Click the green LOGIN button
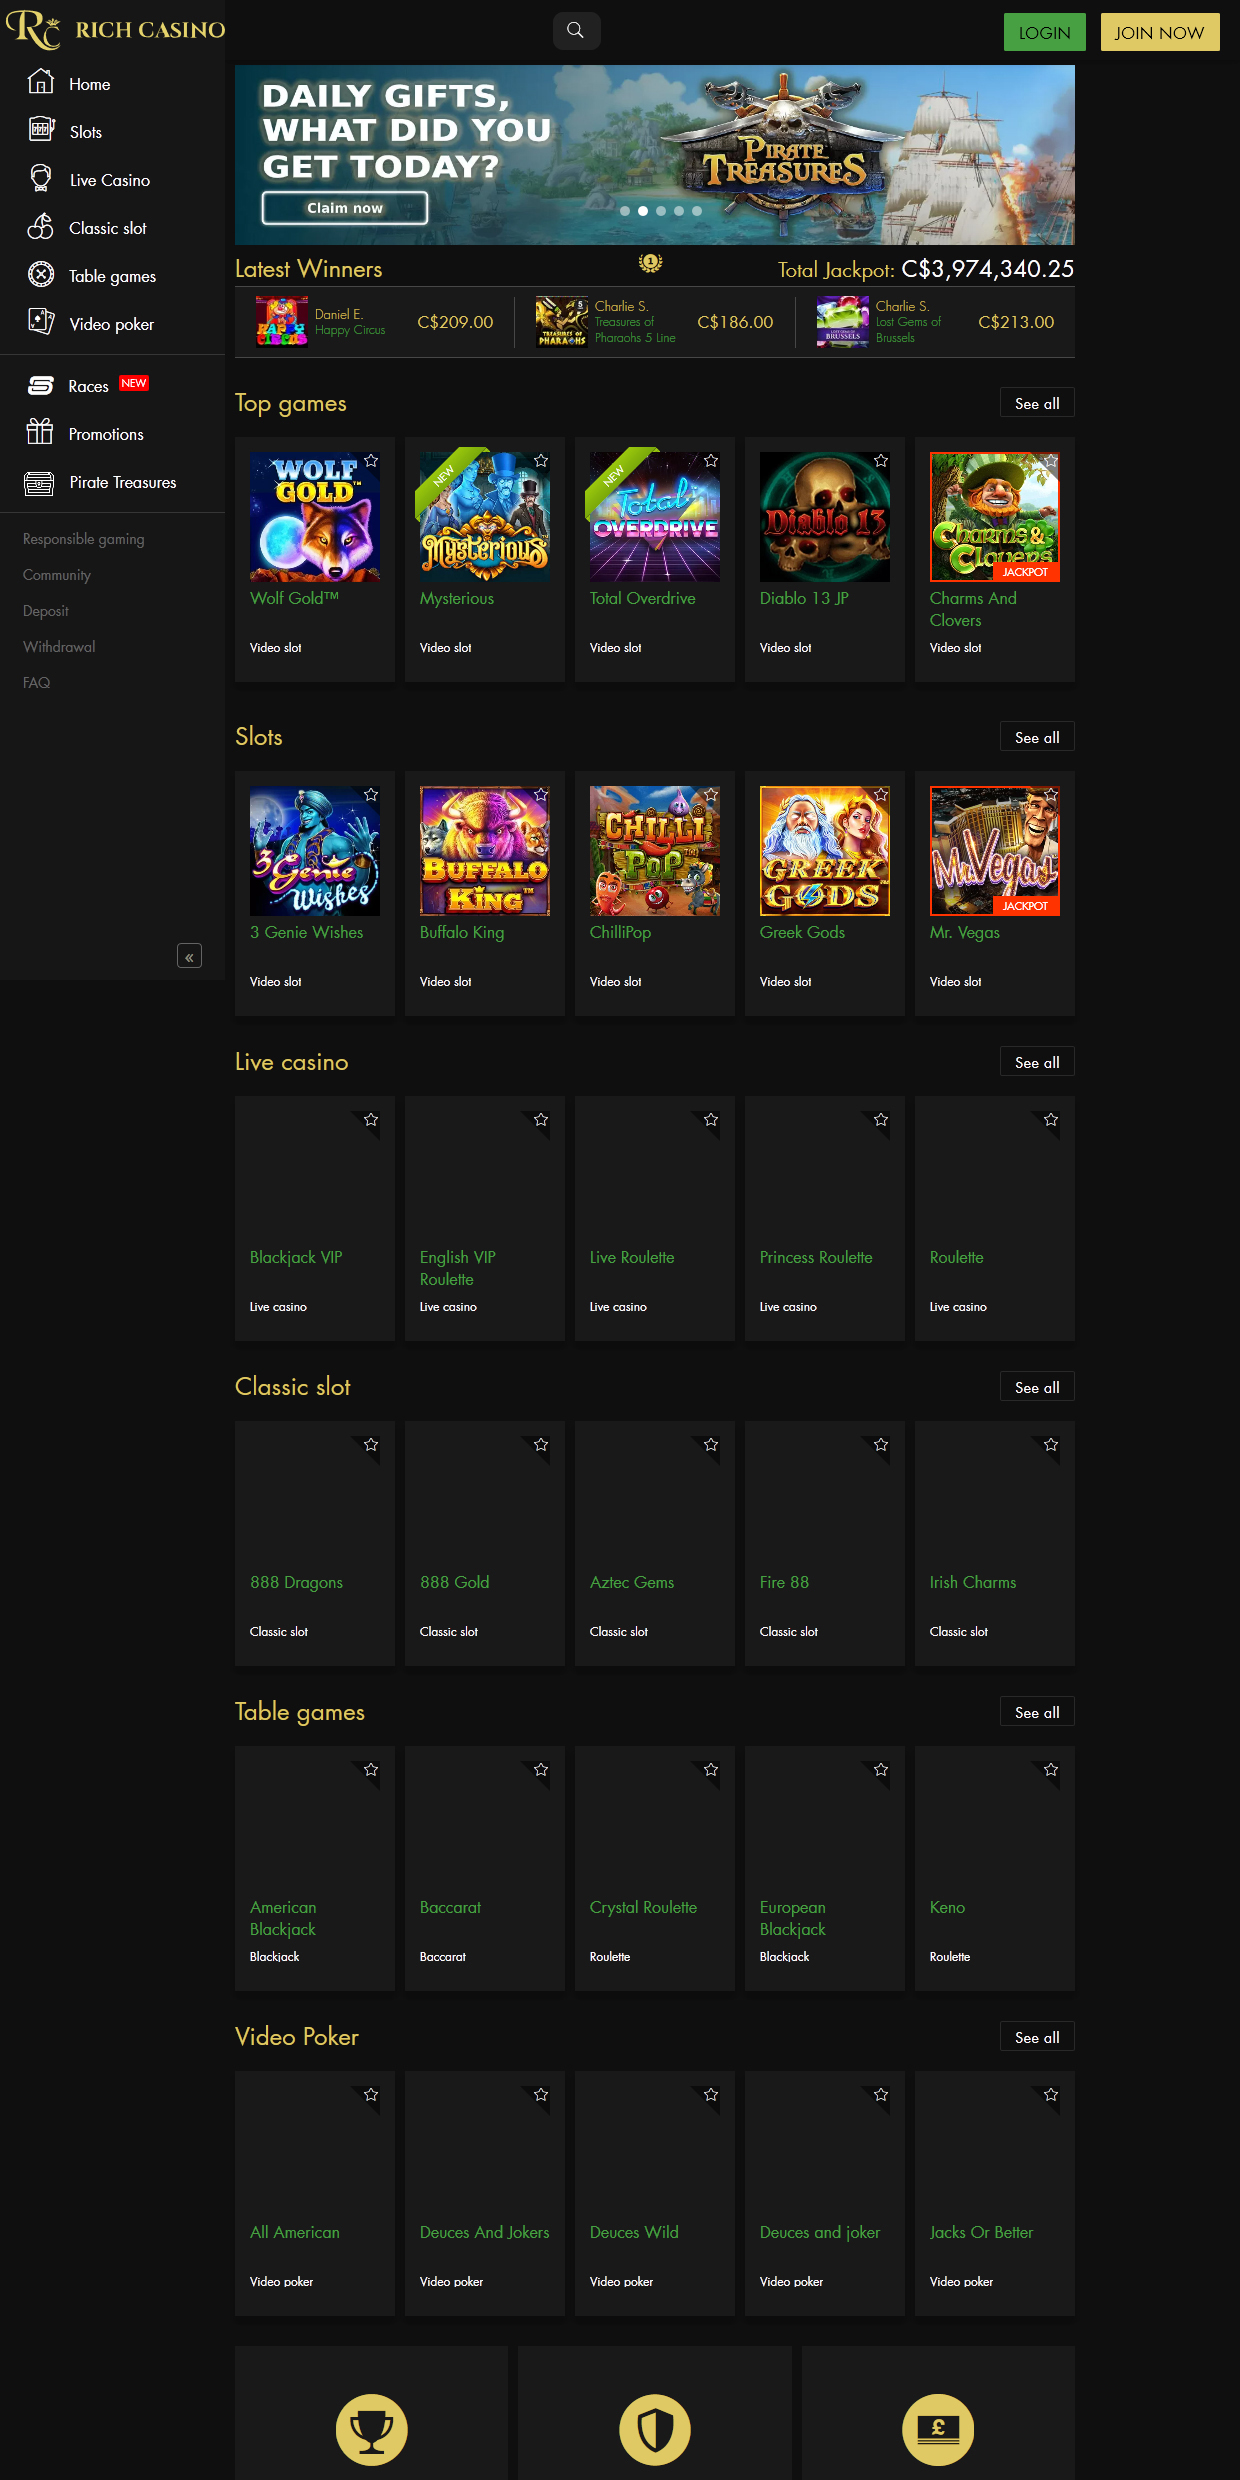1240x2480 pixels. point(1044,33)
